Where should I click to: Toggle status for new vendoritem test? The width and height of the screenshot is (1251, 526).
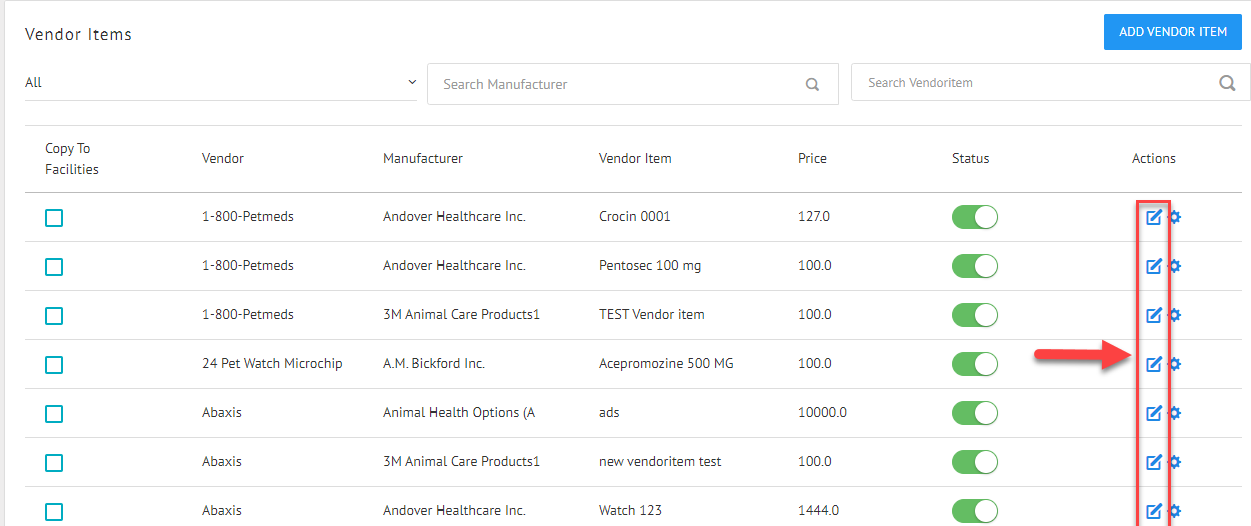point(974,462)
